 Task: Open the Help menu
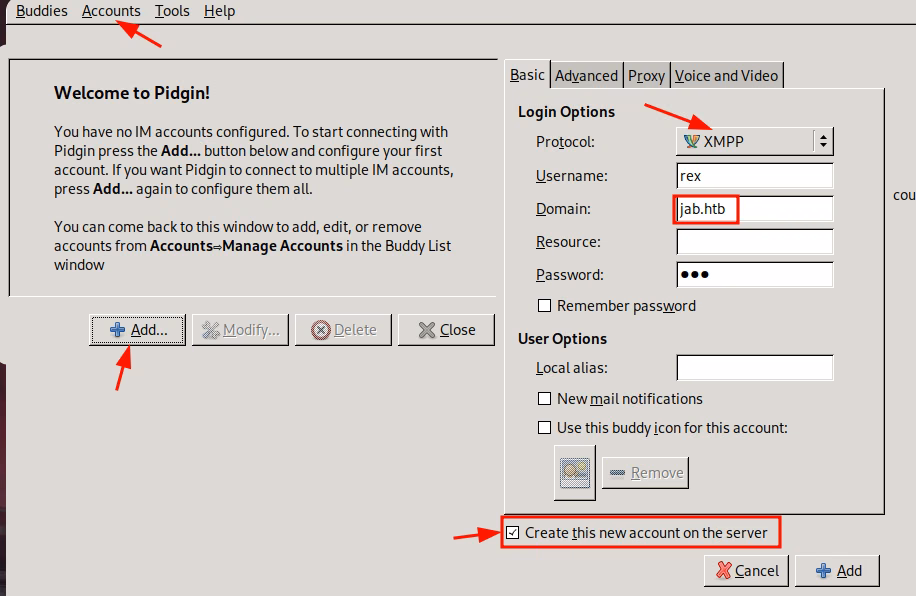220,11
